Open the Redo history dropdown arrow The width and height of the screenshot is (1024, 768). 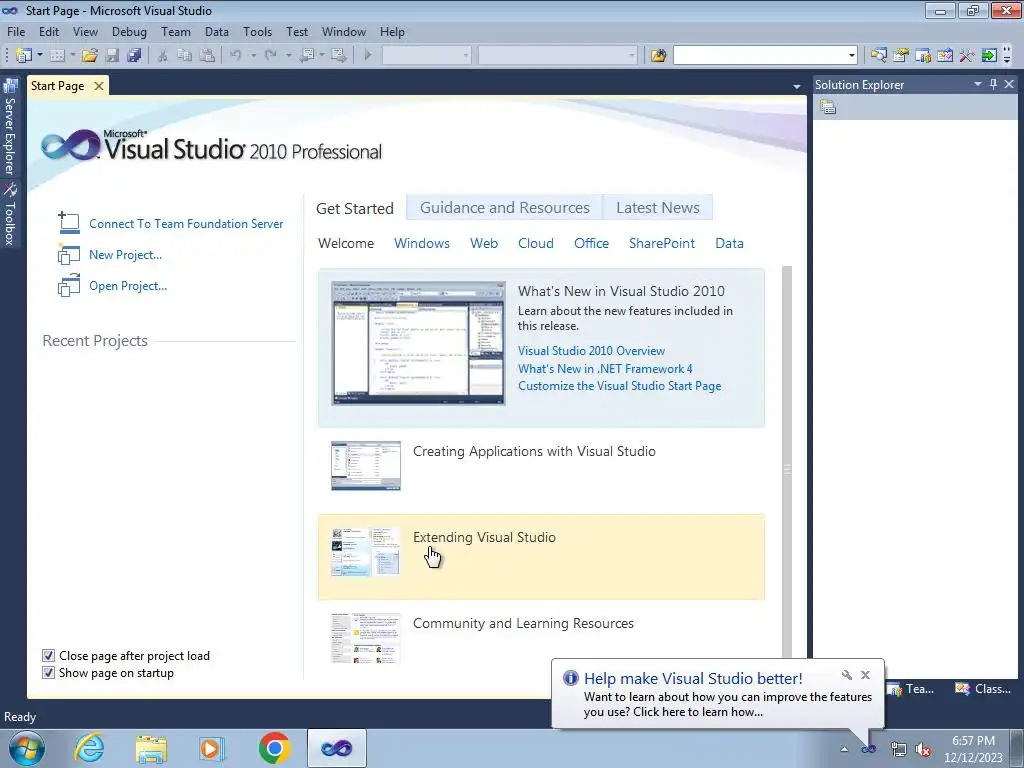289,56
